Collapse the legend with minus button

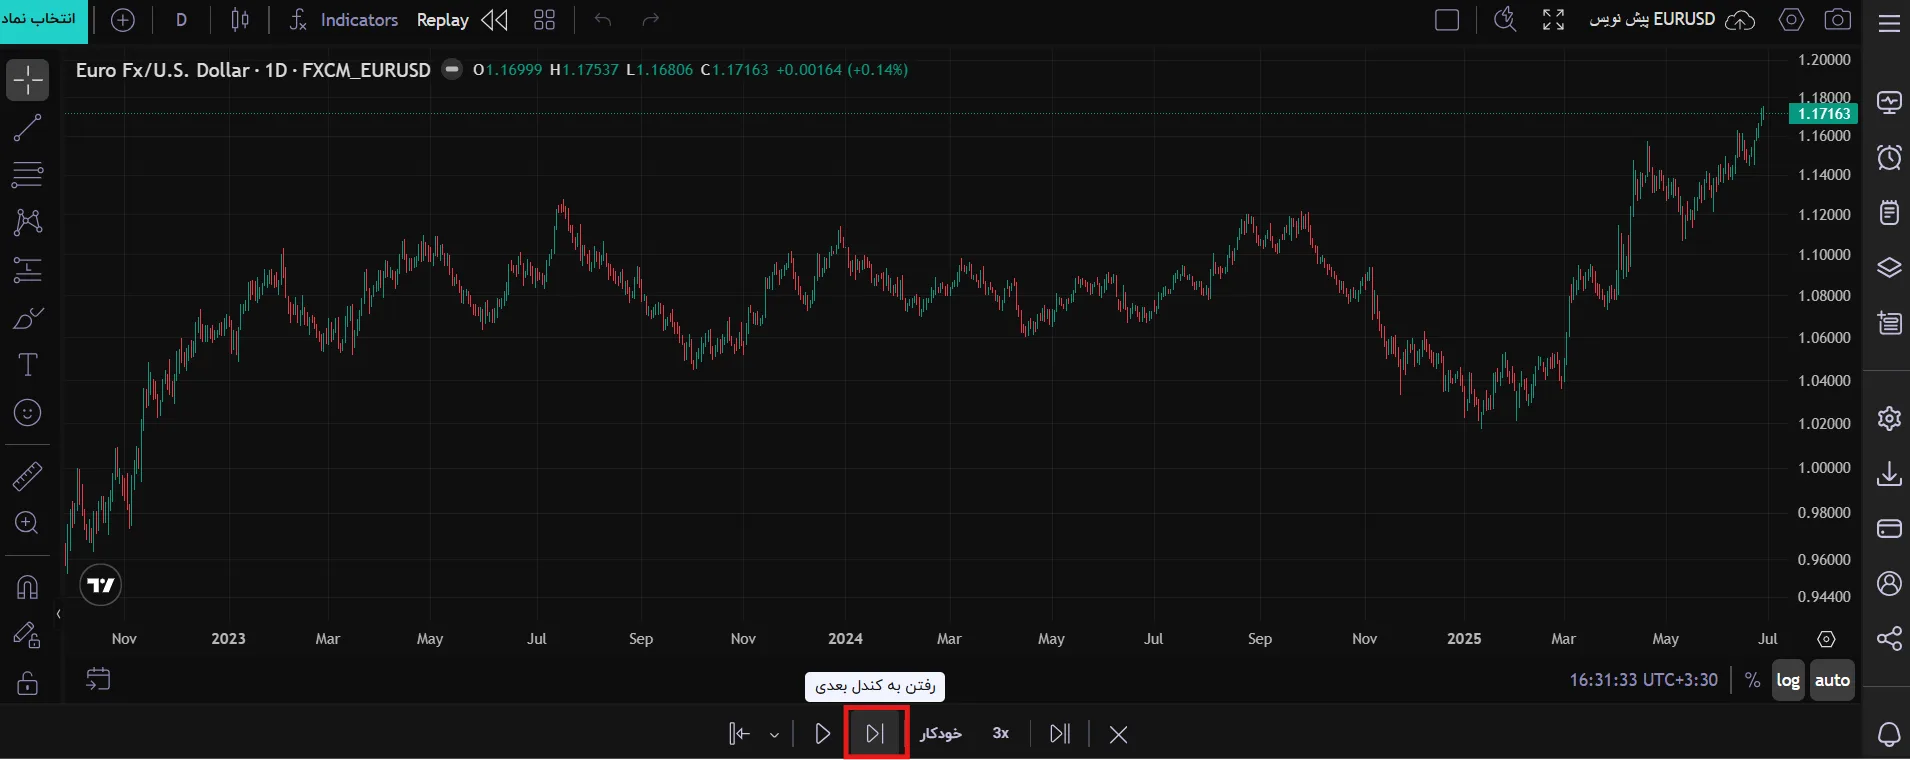[452, 69]
